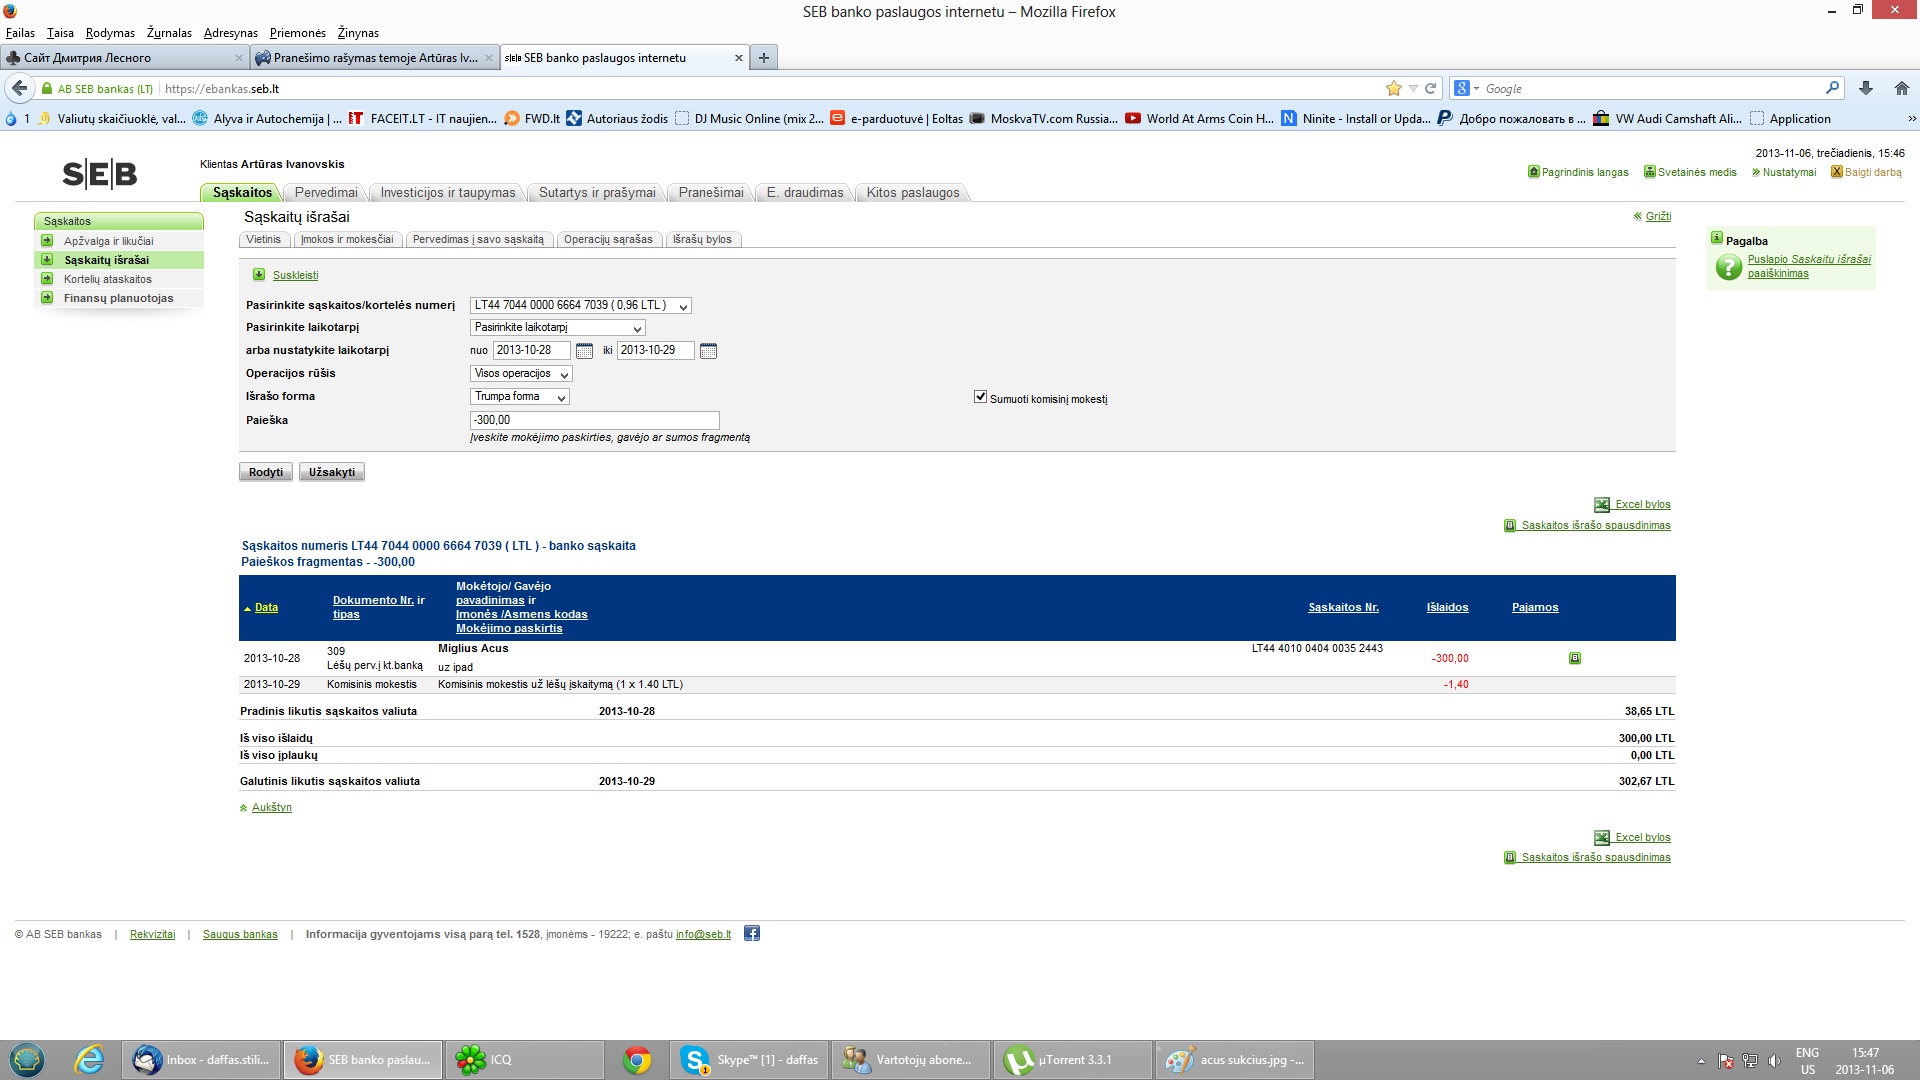The width and height of the screenshot is (1920, 1080).
Task: Switch to the ICQ taskbar item
Action: (x=523, y=1060)
